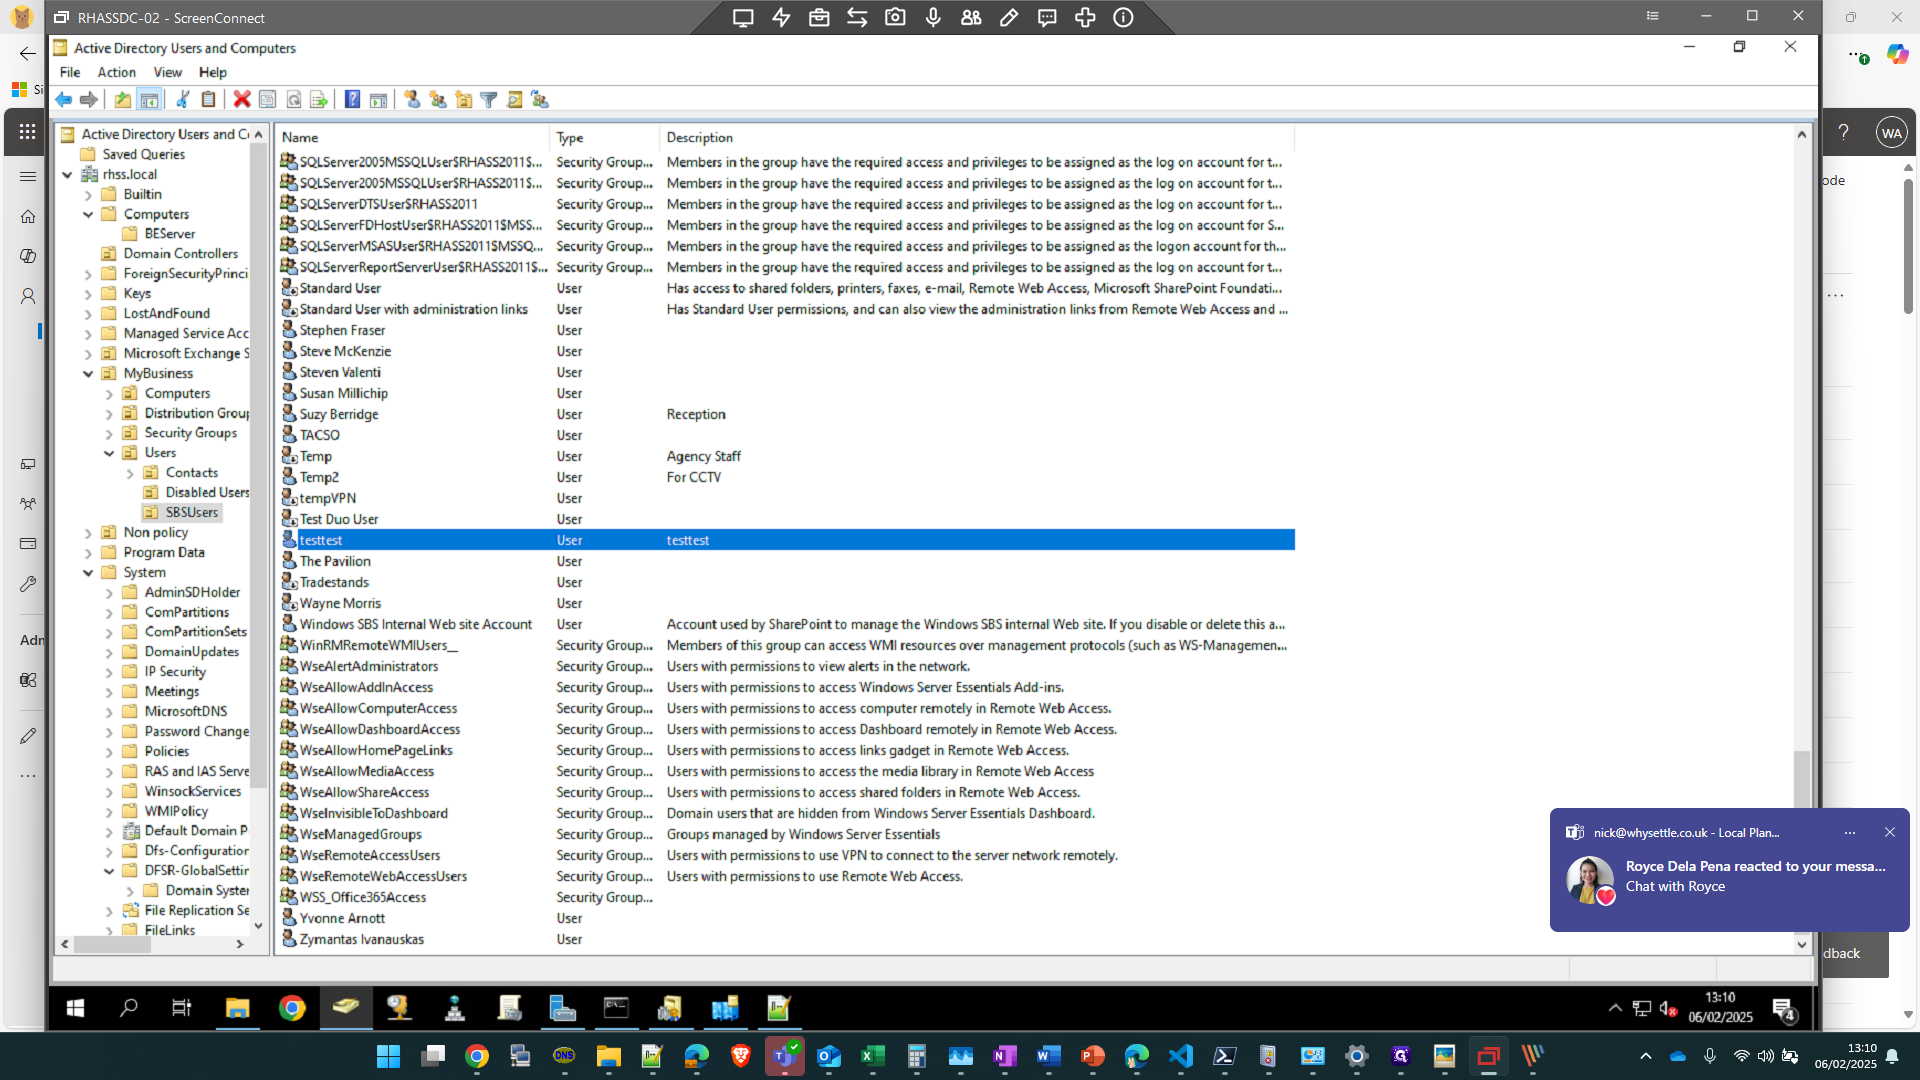Expand the Security Groups node
1920x1080 pixels.
click(x=109, y=434)
